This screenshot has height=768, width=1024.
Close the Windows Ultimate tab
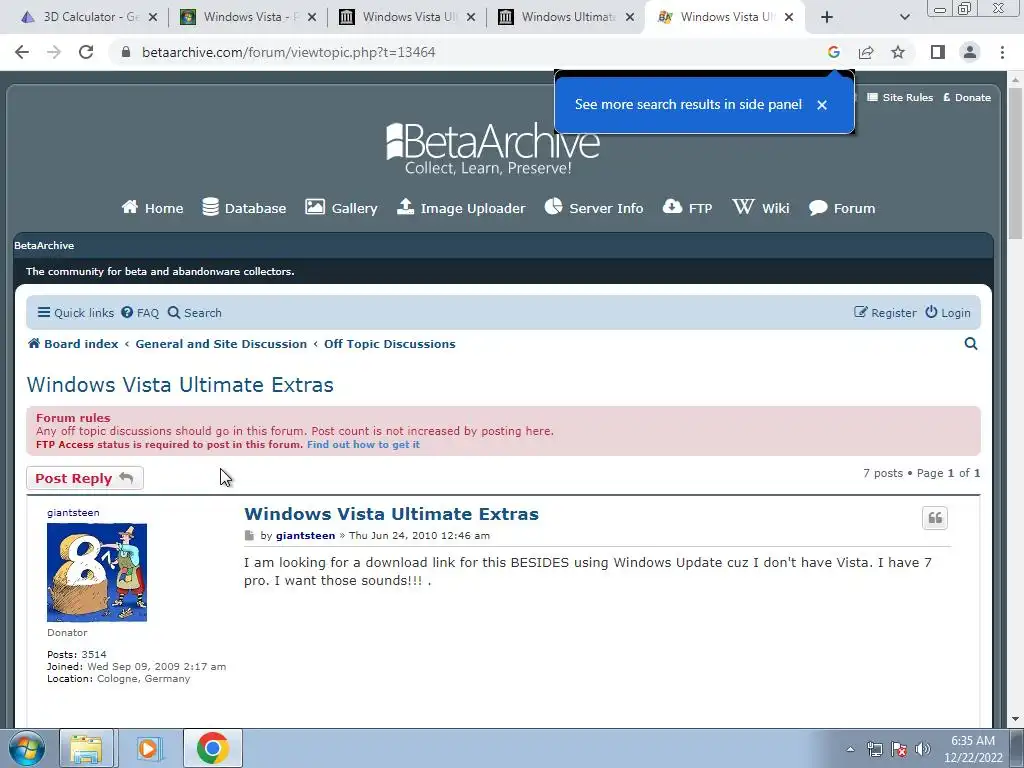630,17
